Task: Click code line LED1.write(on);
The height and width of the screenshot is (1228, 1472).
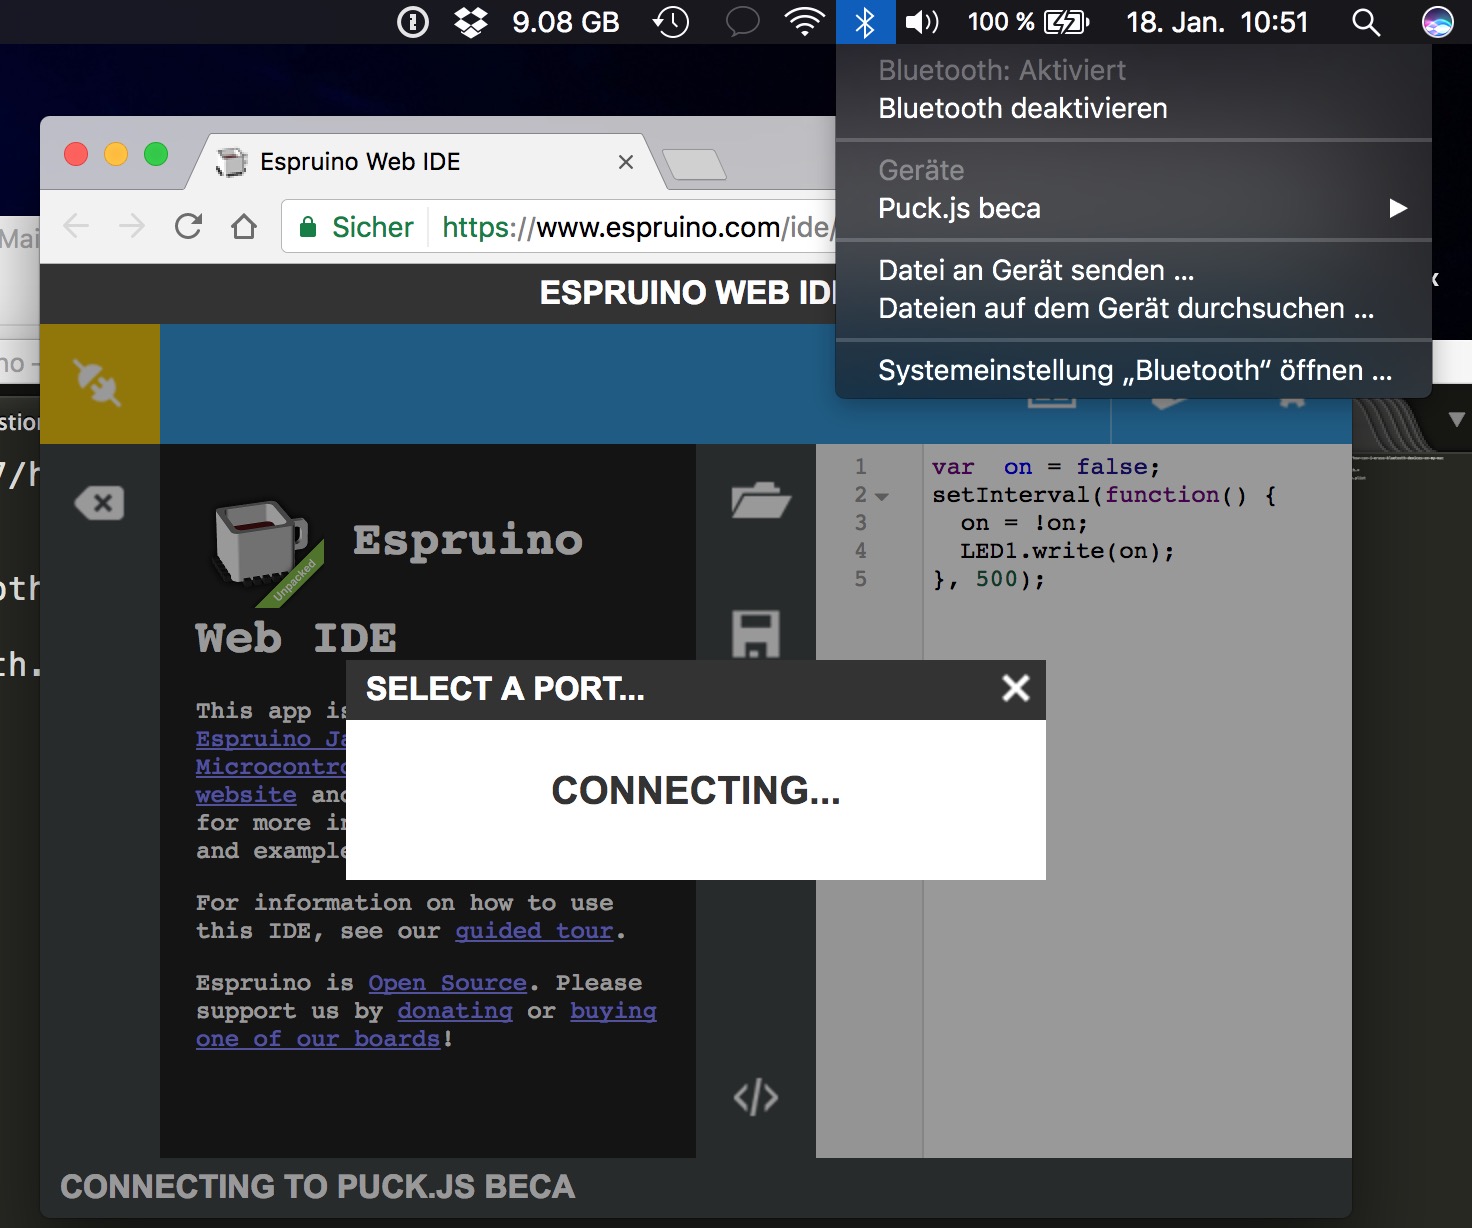Action: tap(1067, 551)
